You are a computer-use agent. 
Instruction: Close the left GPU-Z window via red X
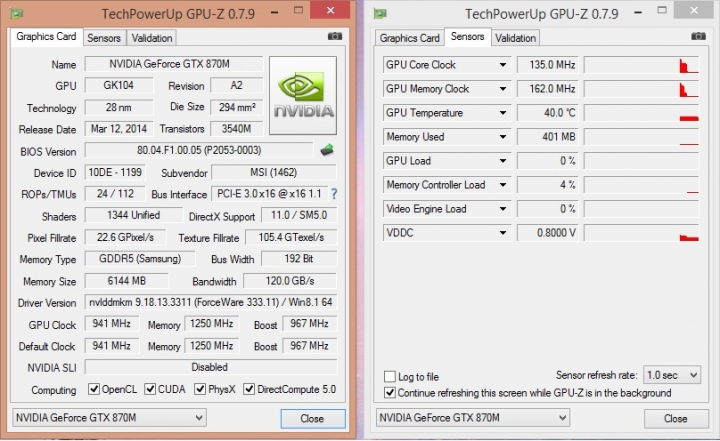pos(330,10)
